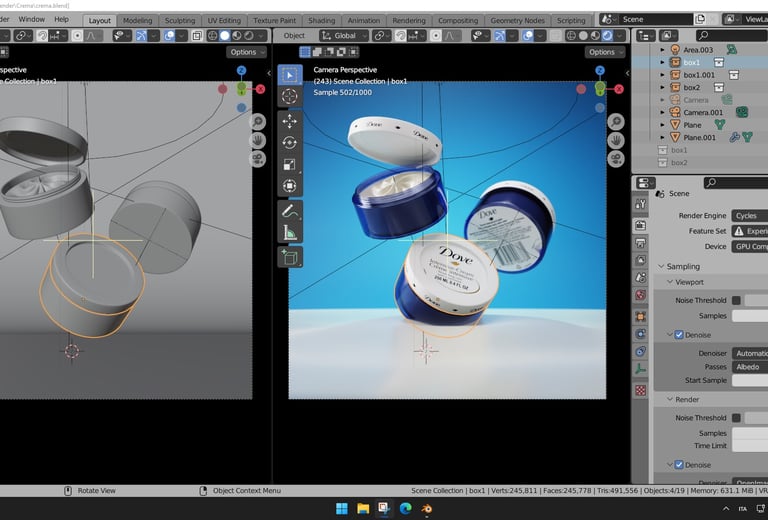Expand Area.003 in outliner
The height and width of the screenshot is (520, 768).
663,50
